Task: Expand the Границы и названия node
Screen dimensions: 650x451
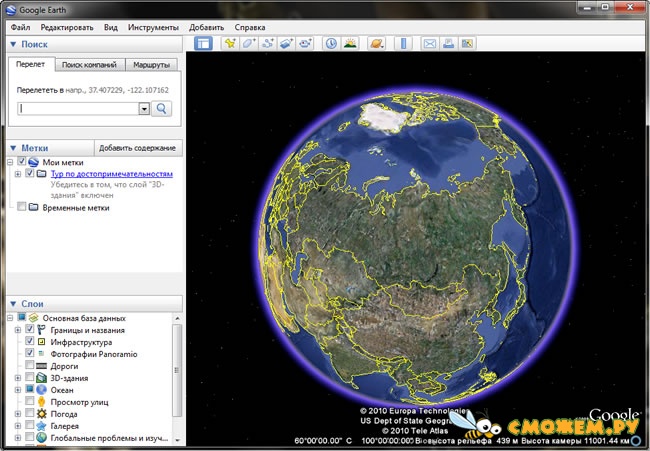Action: pyautogui.click(x=18, y=330)
